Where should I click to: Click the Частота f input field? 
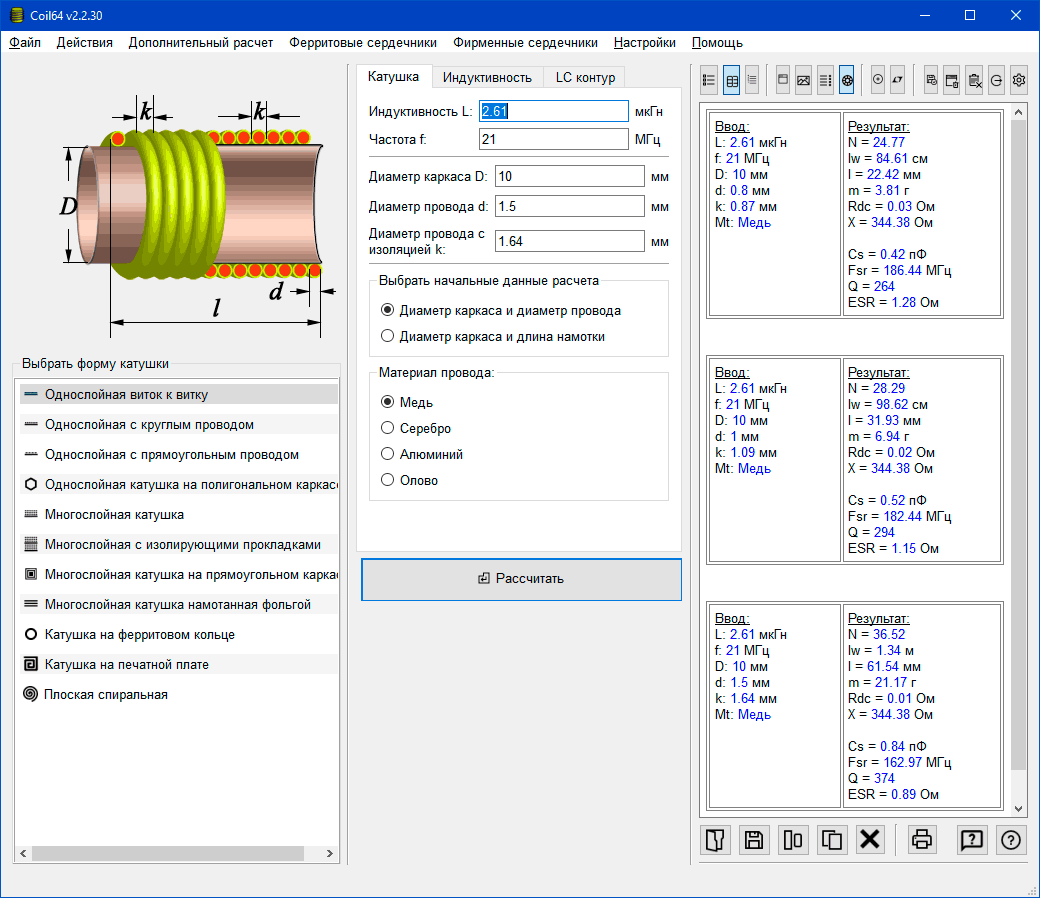click(553, 139)
